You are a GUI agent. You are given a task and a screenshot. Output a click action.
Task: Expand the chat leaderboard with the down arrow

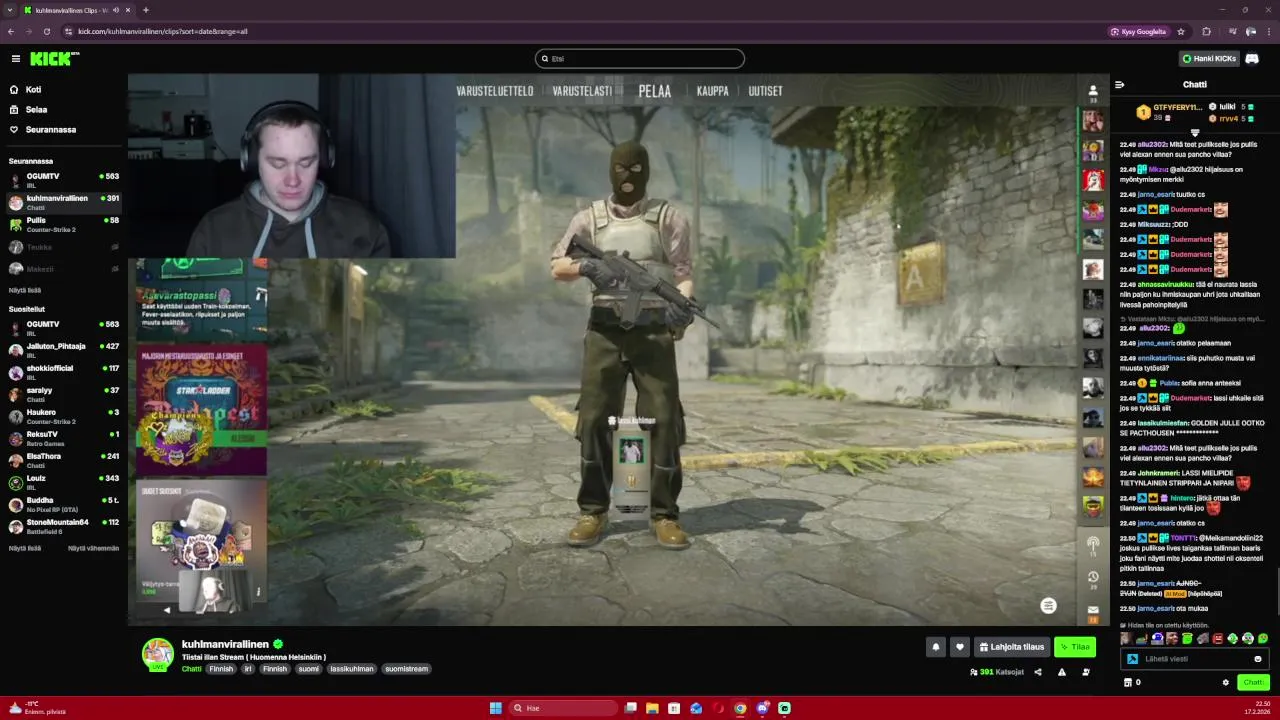1195,132
